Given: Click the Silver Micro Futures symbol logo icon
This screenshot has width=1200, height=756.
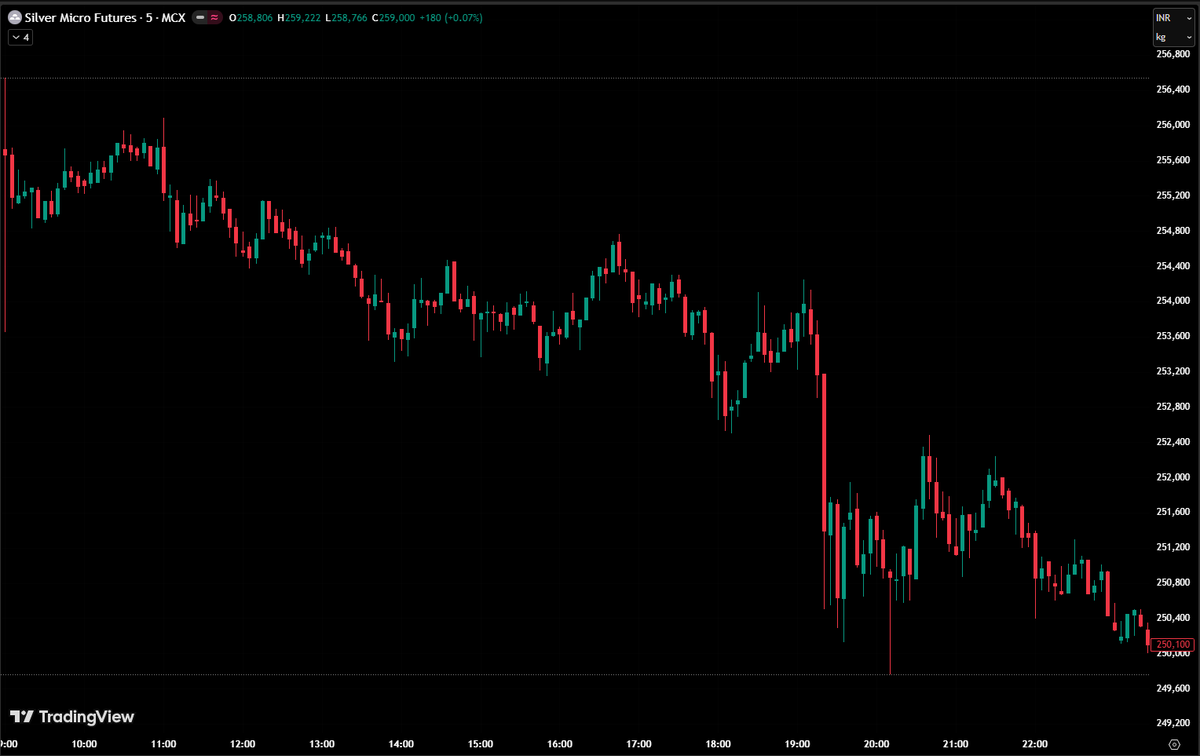Looking at the screenshot, I should pyautogui.click(x=15, y=17).
